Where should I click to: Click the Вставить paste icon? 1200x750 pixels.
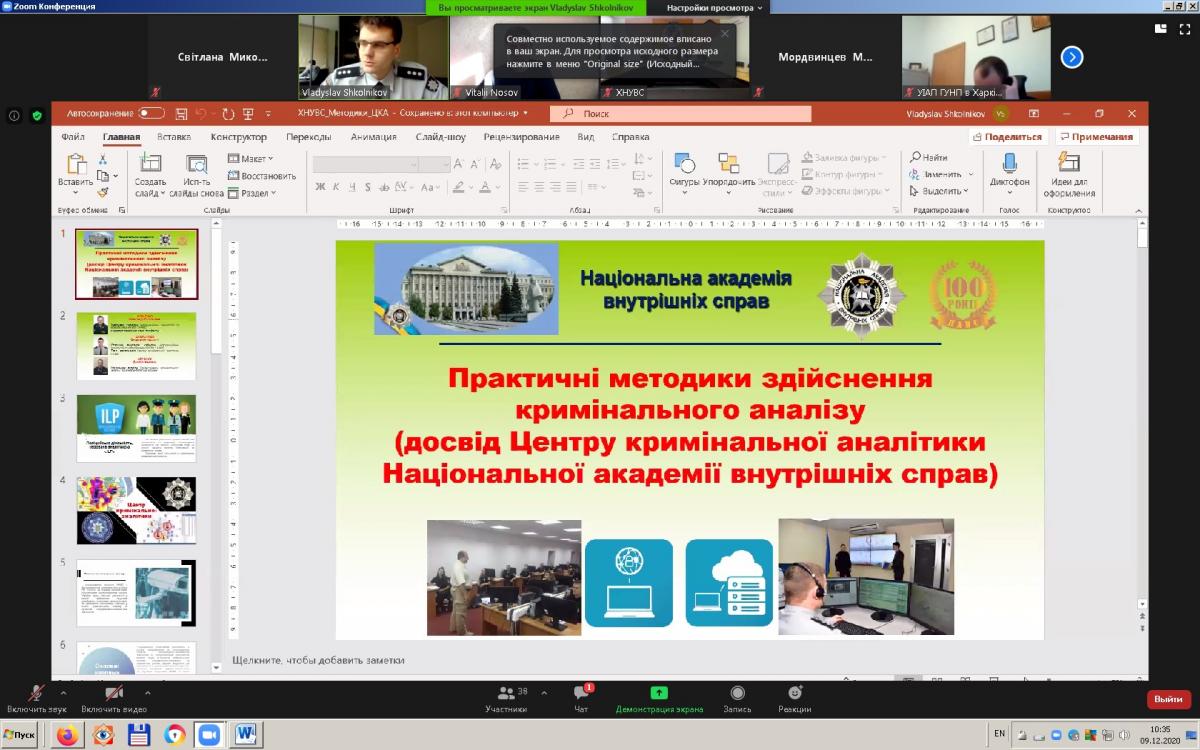tap(76, 164)
